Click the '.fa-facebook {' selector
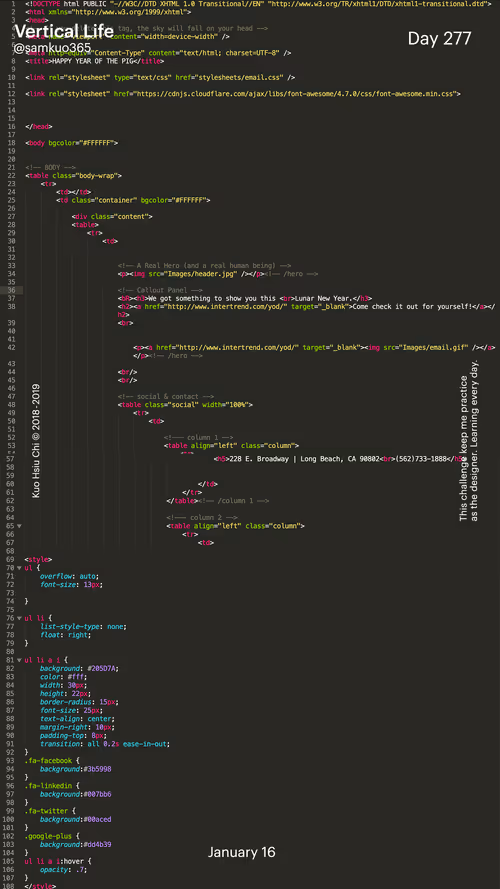Image resolution: width=500 pixels, height=889 pixels. point(52,760)
